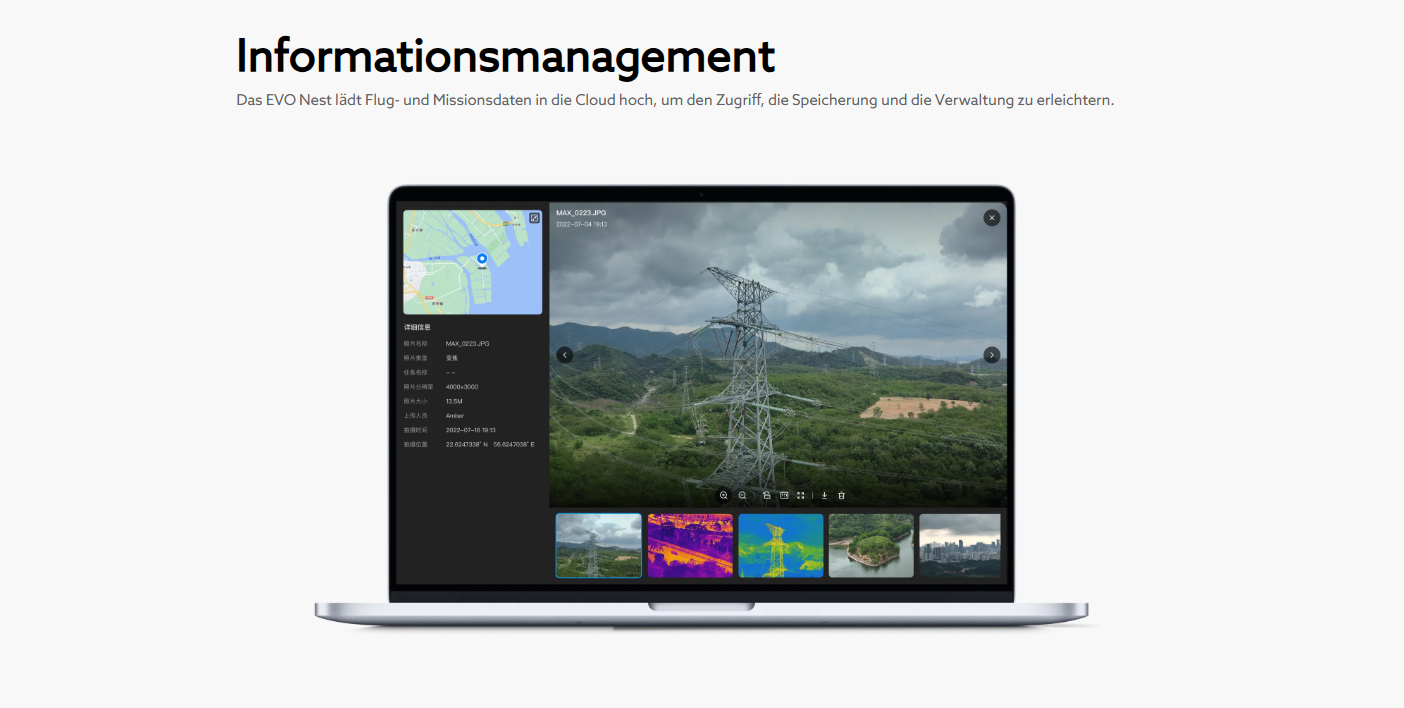1404x708 pixels.
Task: Open the purple thermal image thumbnail
Action: pyautogui.click(x=690, y=545)
